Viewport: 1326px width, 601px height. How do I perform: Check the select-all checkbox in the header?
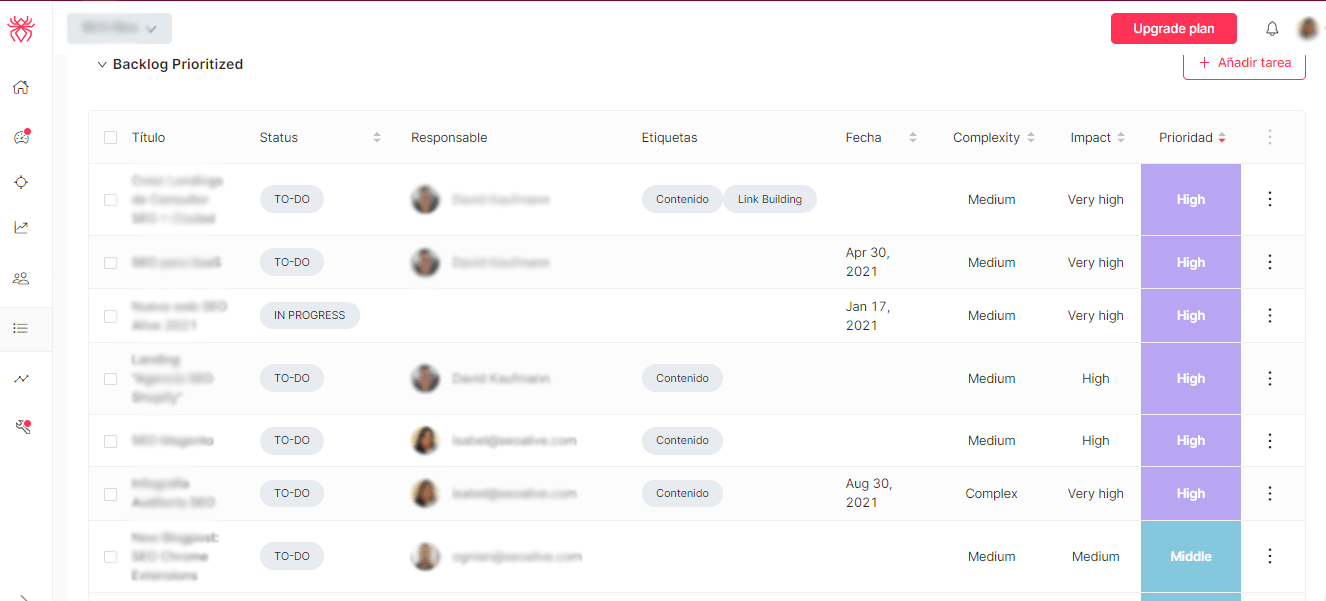110,137
